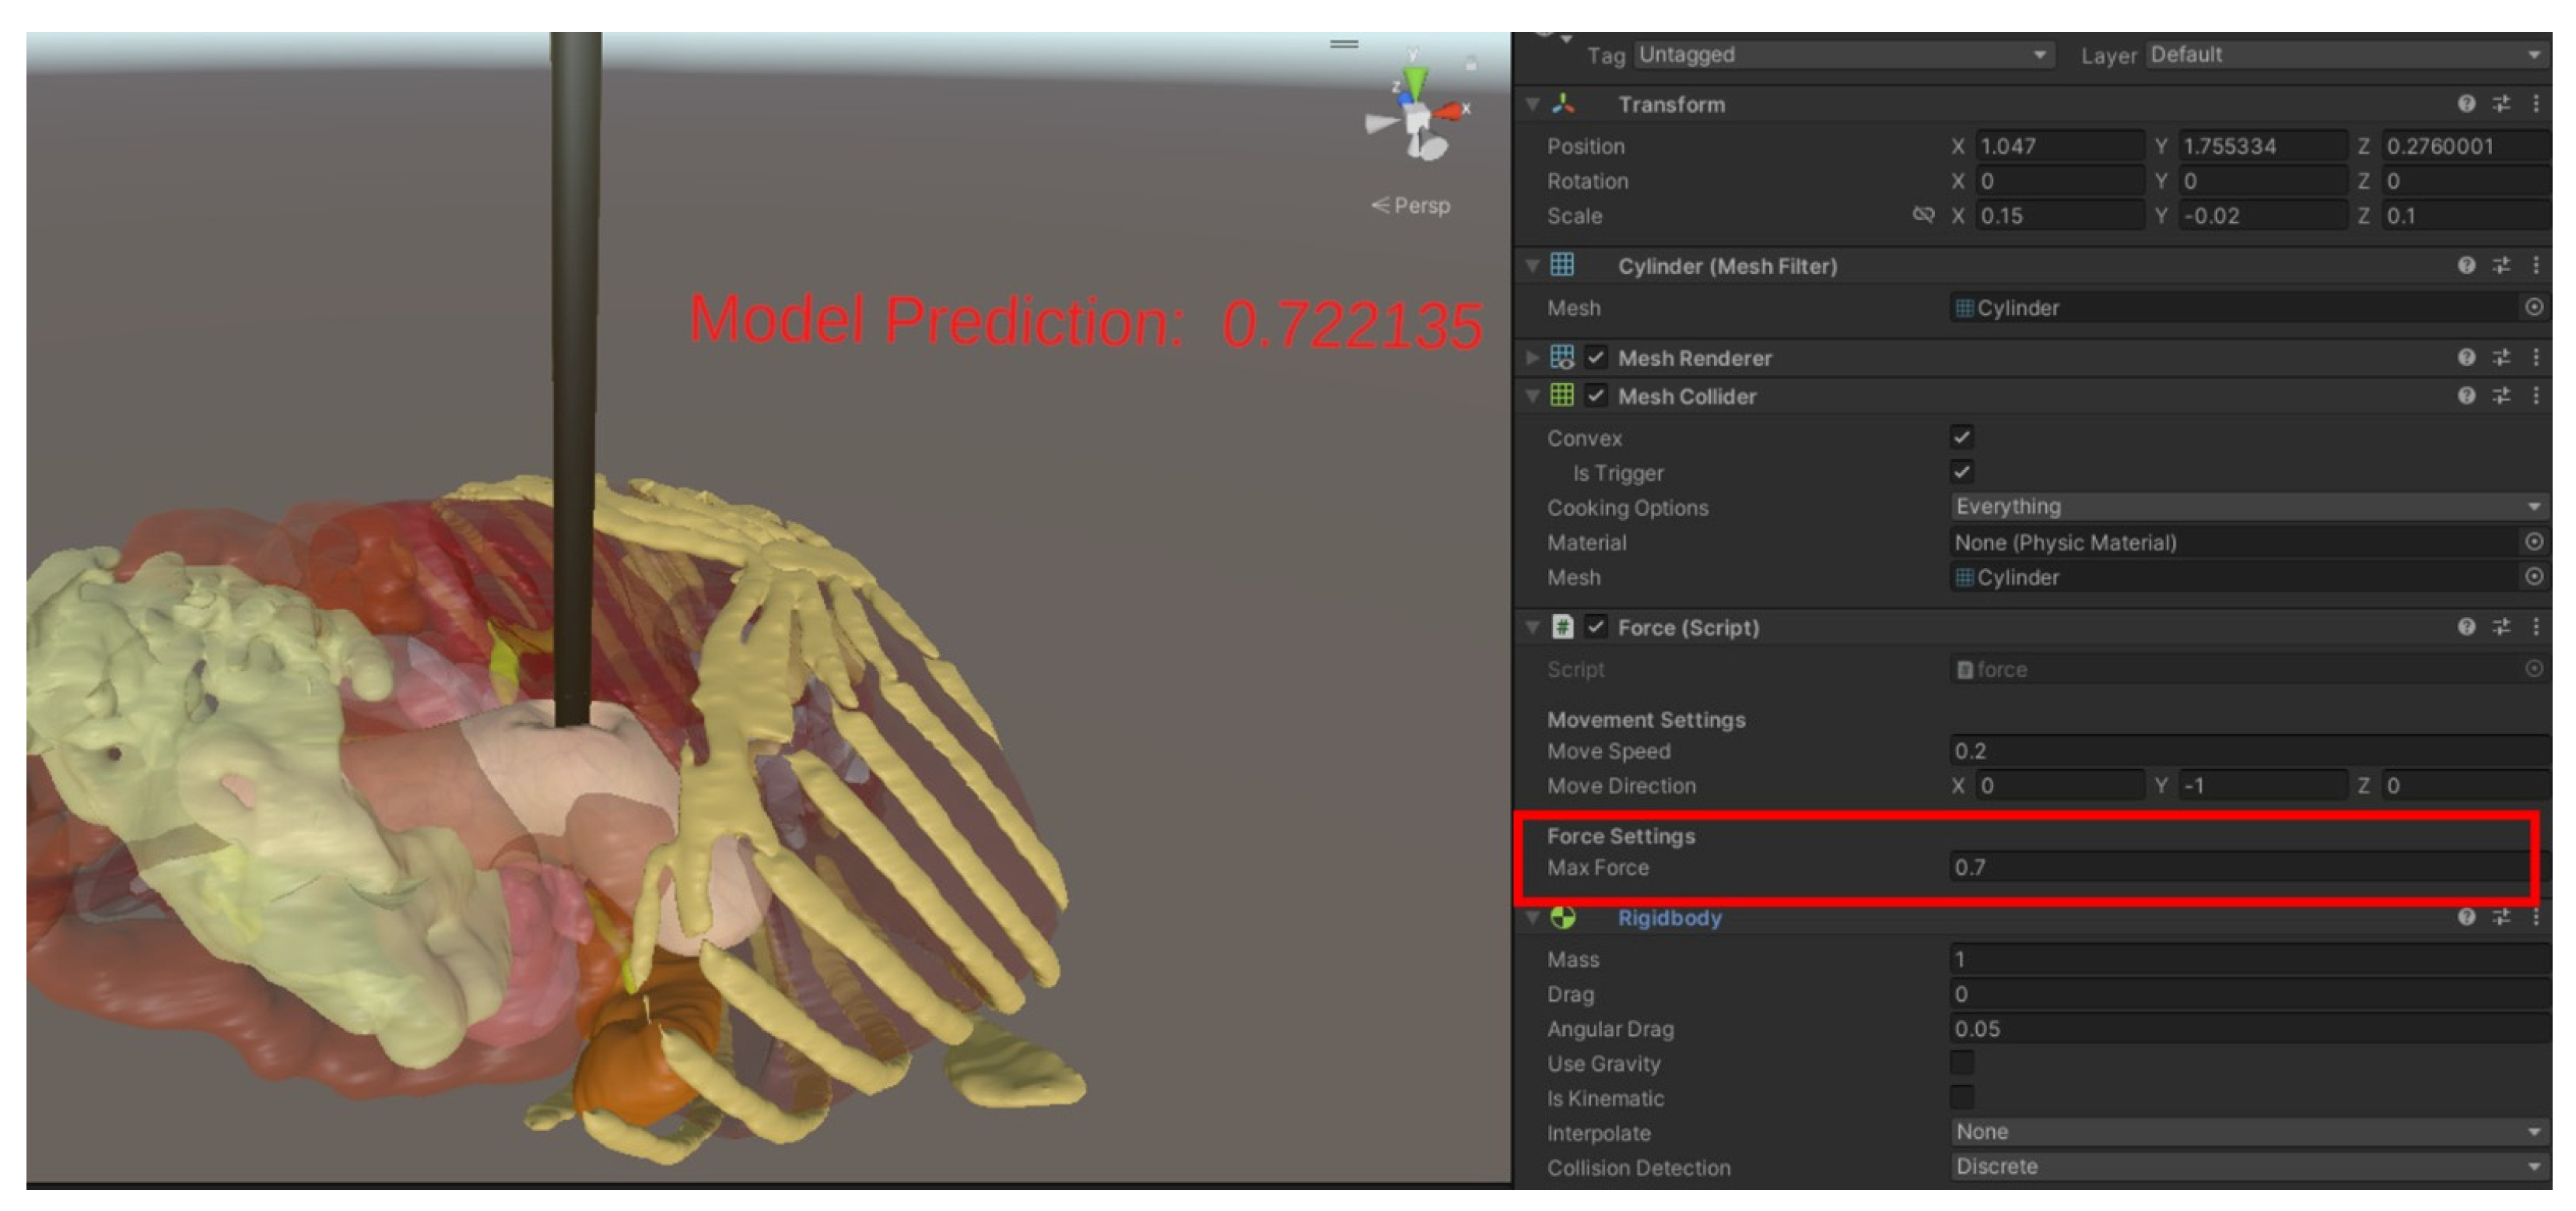Expand the Mesh Renderer component foldout
Viewport: 2576px width, 1211px height.
point(1532,358)
